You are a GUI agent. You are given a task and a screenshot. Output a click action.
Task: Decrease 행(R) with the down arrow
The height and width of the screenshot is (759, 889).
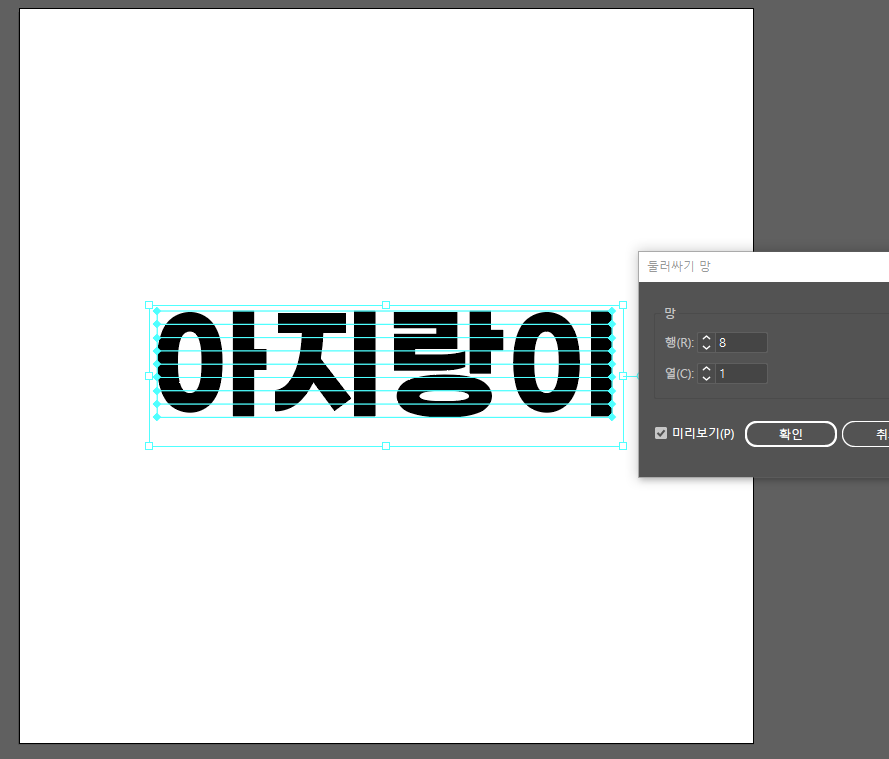[x=706, y=347]
